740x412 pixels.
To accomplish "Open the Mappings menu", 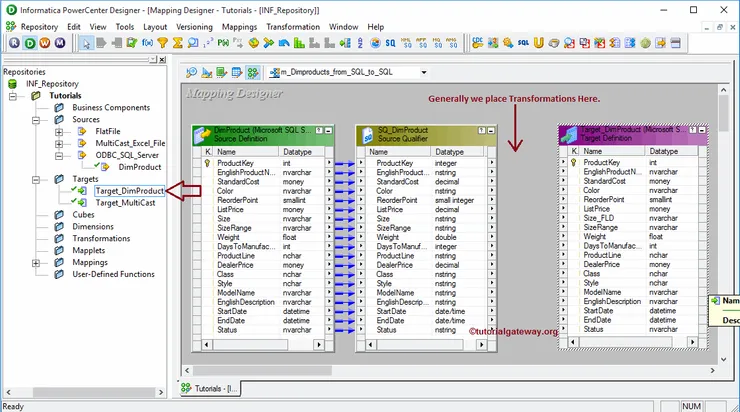I will (x=239, y=27).
